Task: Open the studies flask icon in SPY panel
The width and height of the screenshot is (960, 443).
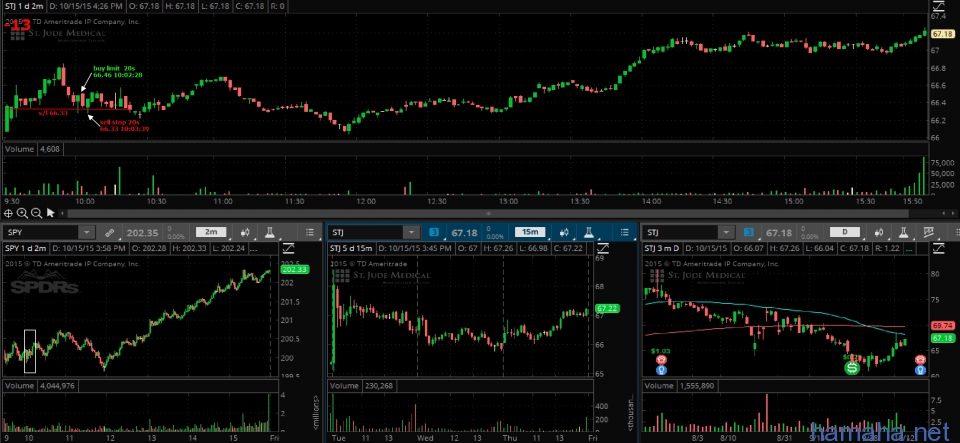Action: 270,232
